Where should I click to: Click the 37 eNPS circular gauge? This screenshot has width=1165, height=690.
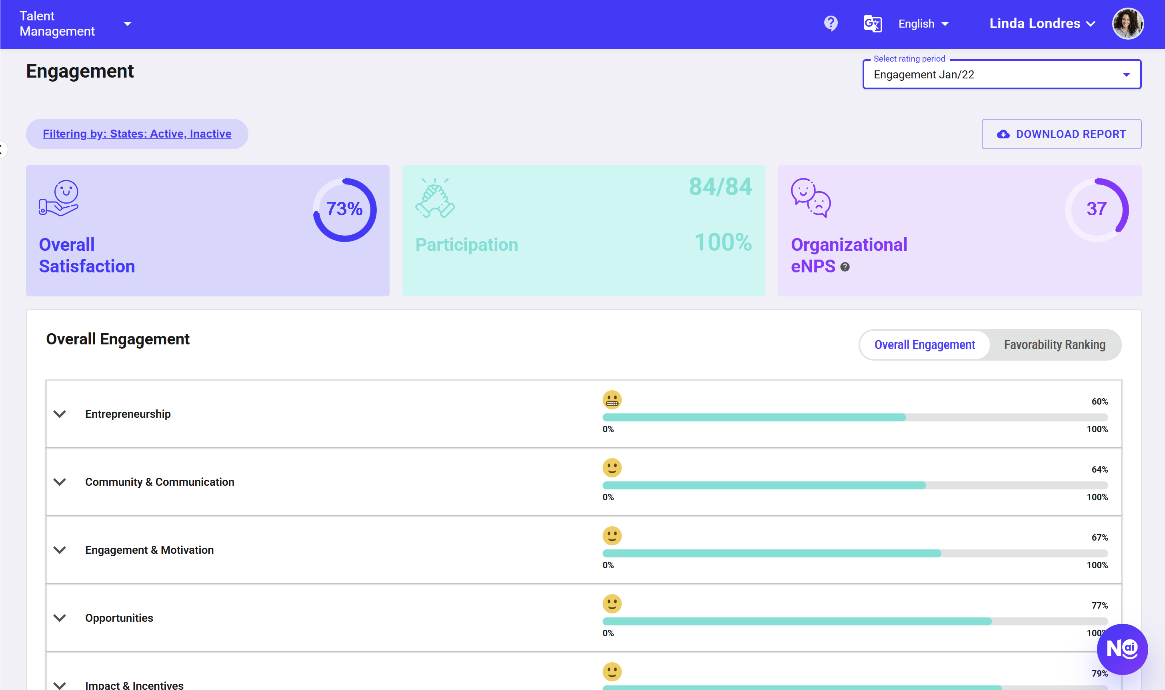[x=1097, y=209]
